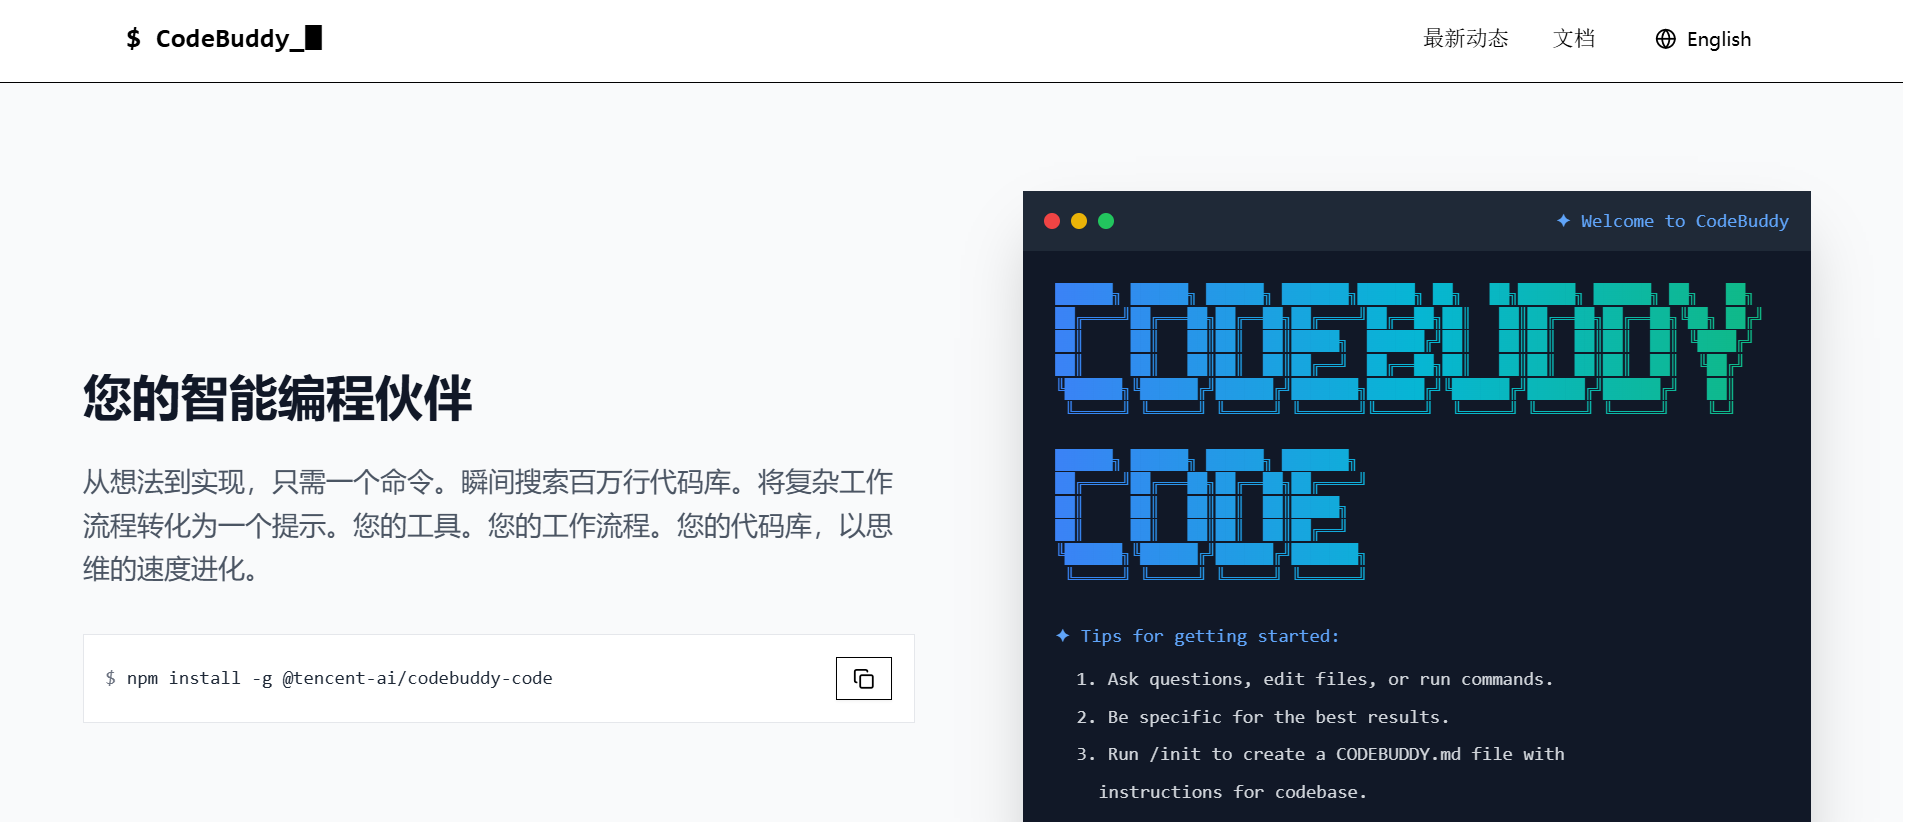
Task: Click the globe language icon
Action: coord(1665,39)
